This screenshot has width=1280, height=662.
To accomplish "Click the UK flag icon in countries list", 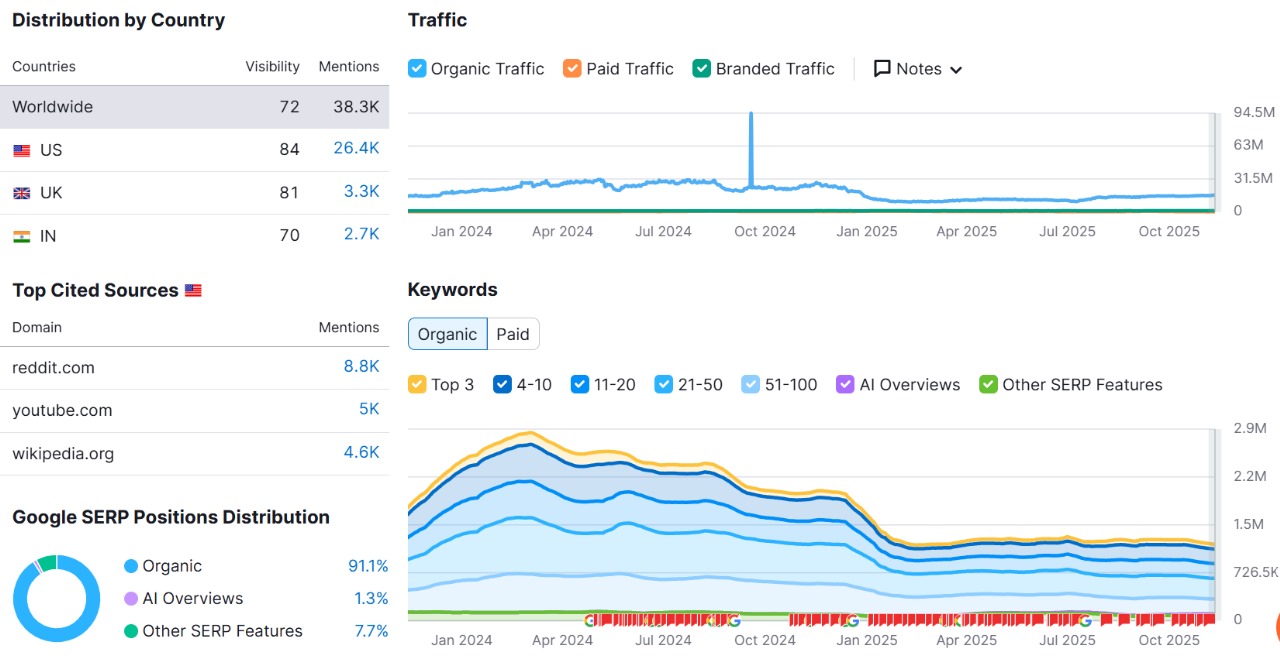I will (21, 194).
